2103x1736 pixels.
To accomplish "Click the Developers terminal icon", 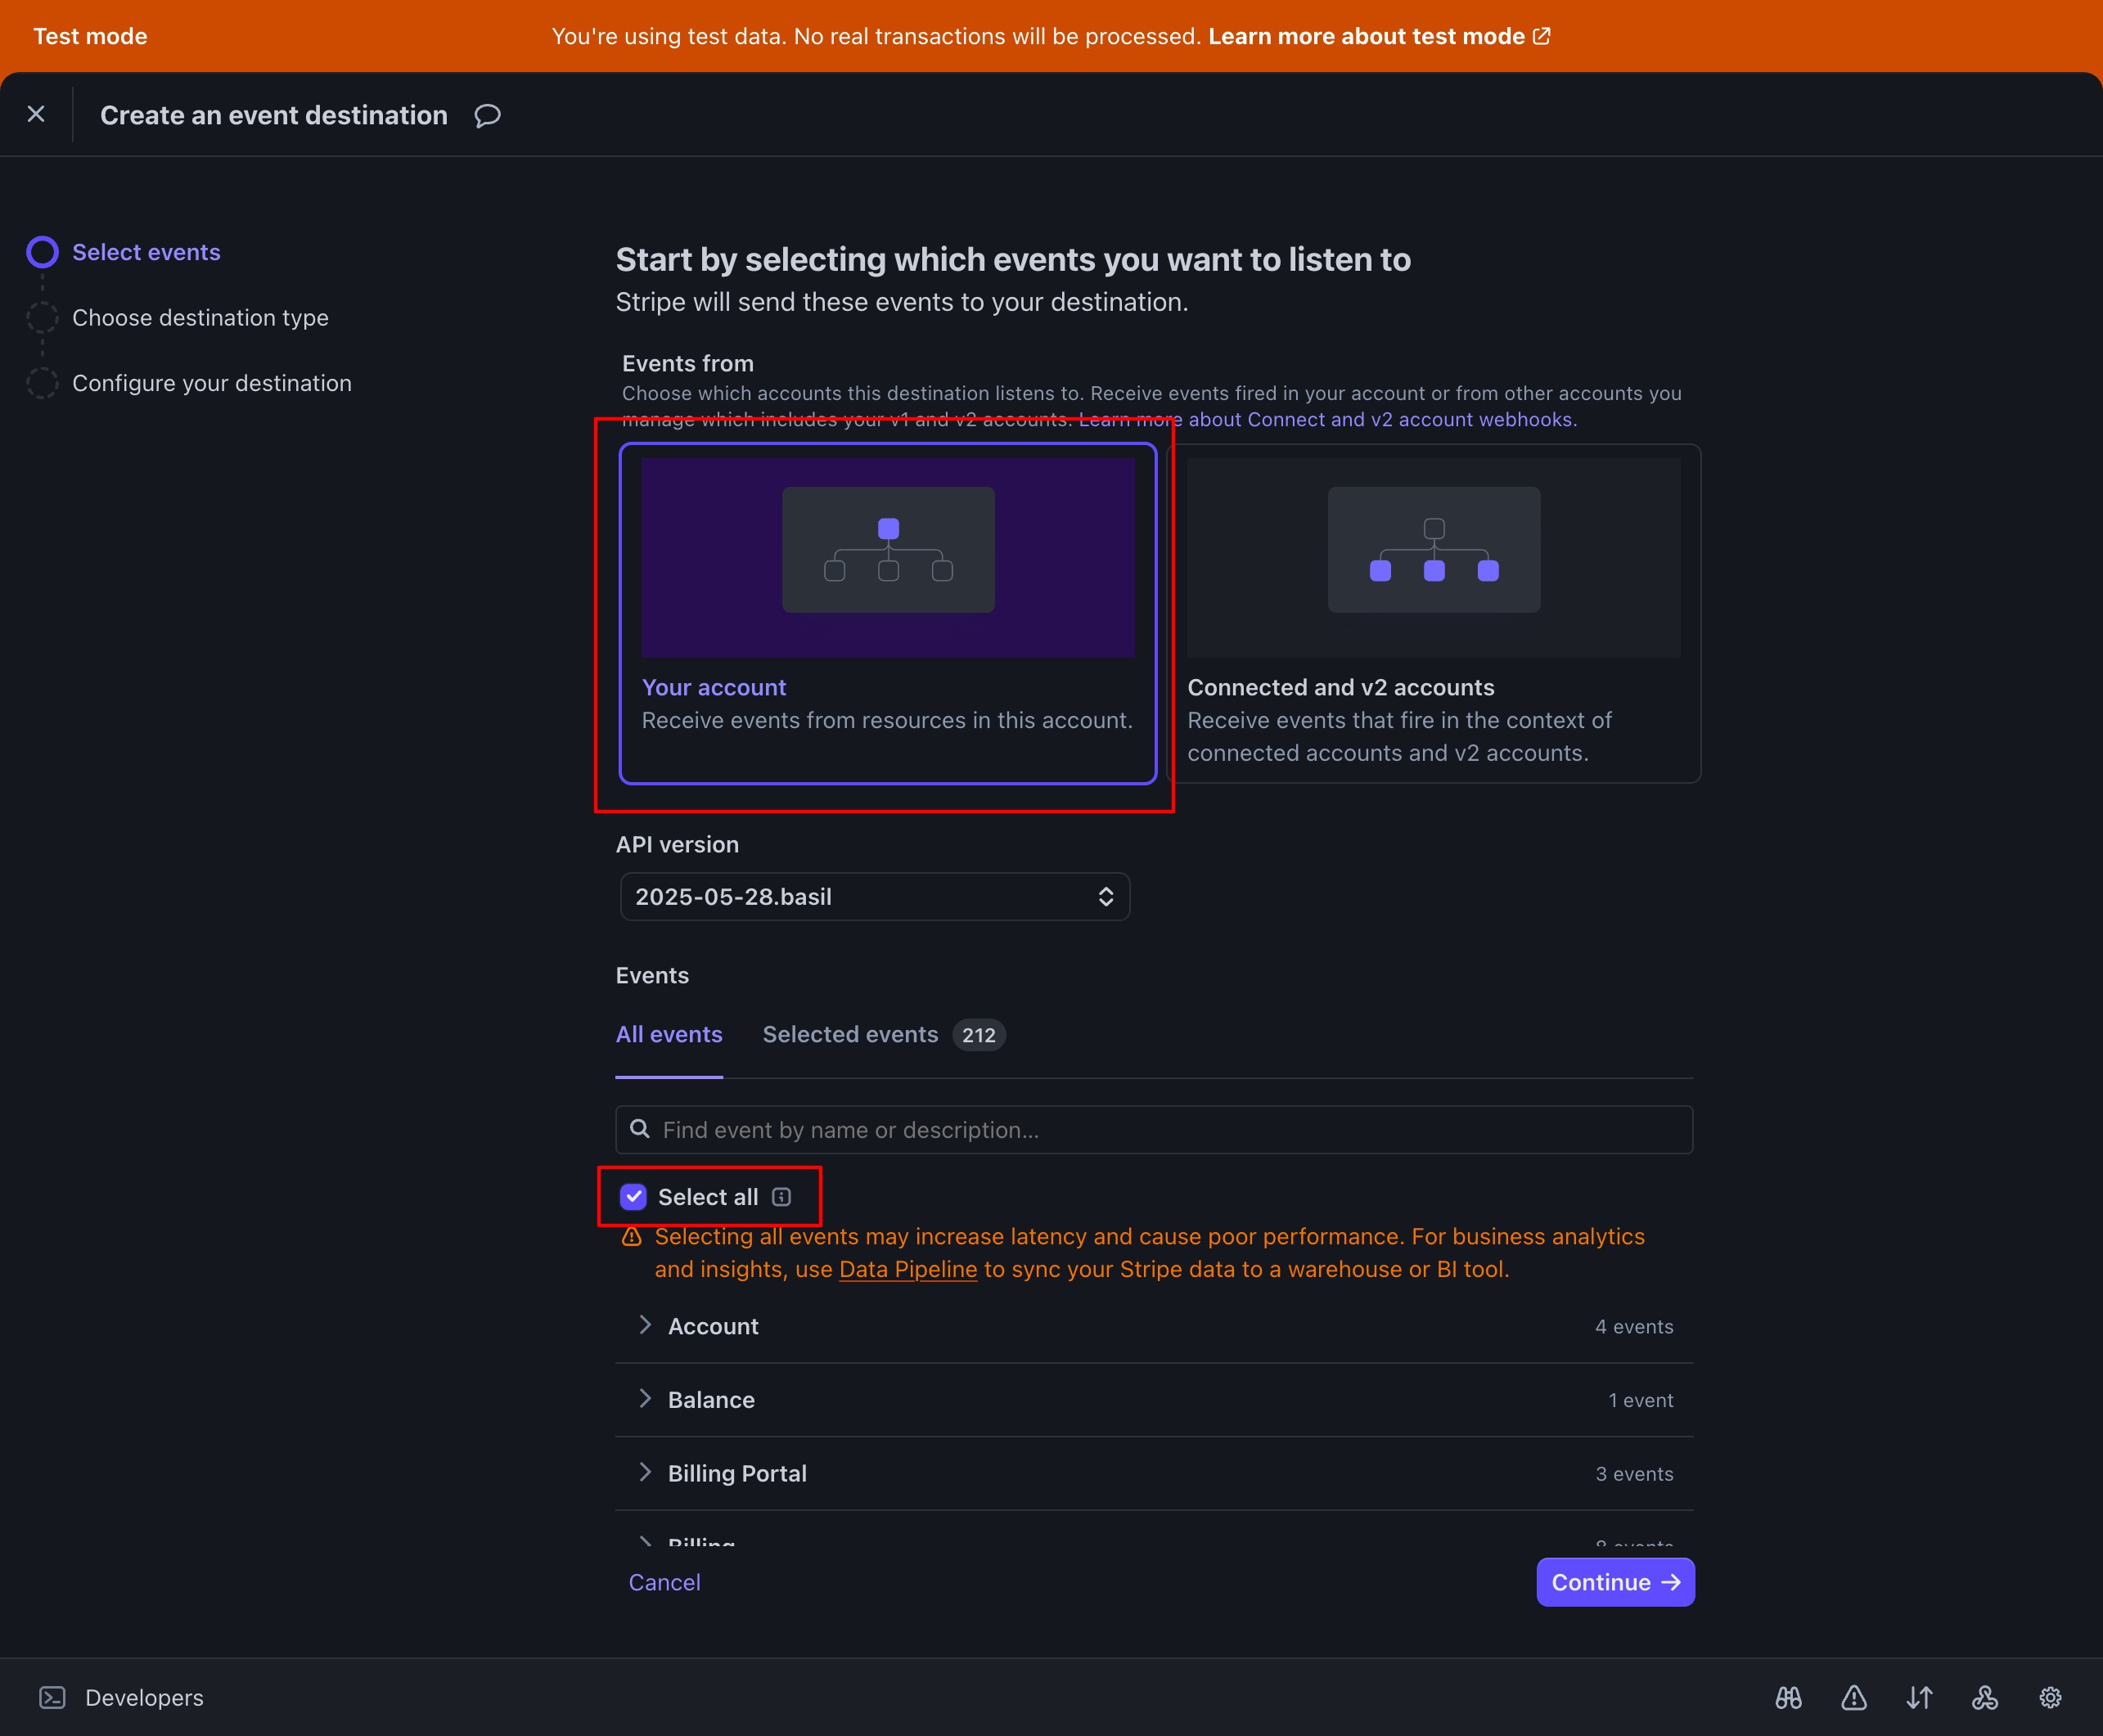I will tap(52, 1697).
